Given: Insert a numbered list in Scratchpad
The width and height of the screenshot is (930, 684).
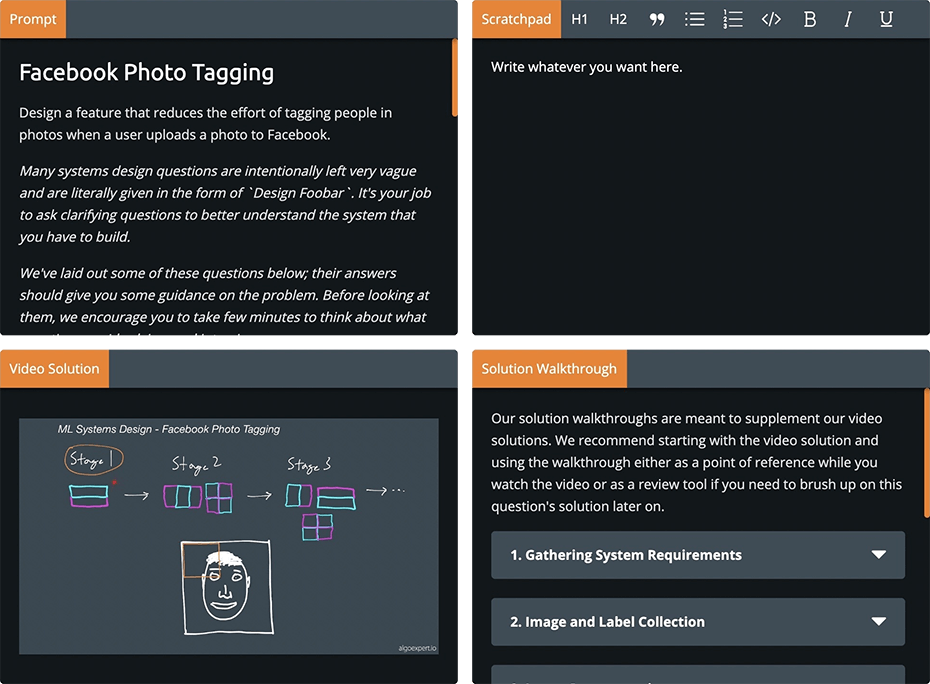Looking at the screenshot, I should (x=733, y=19).
